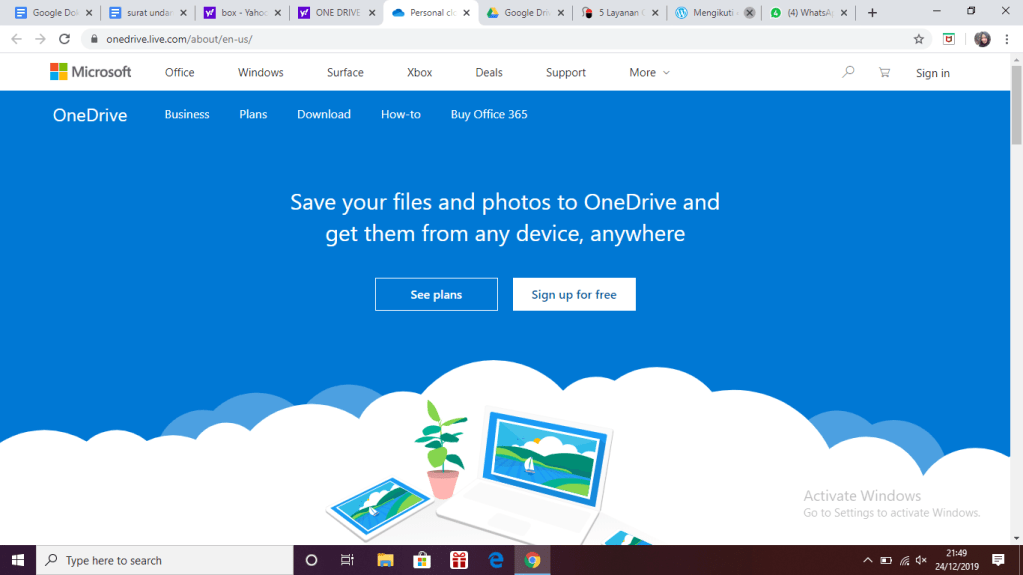Show hidden system tray icons
The image size is (1023, 575).
coord(867,560)
